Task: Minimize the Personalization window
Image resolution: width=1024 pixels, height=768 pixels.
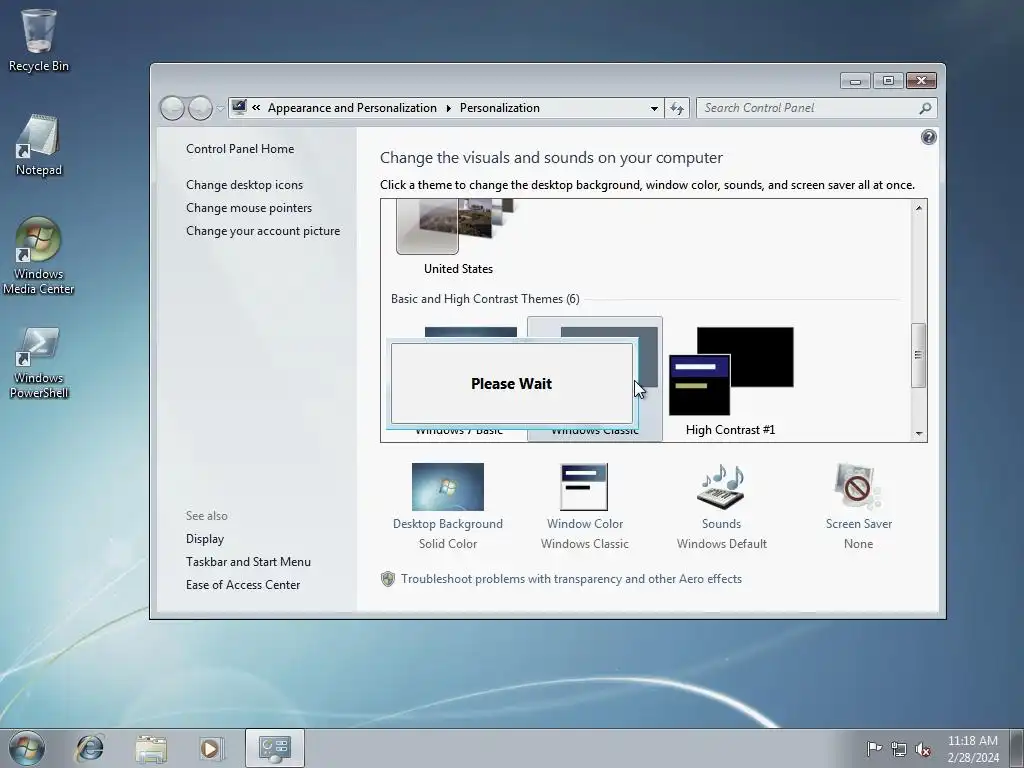Action: click(x=855, y=81)
